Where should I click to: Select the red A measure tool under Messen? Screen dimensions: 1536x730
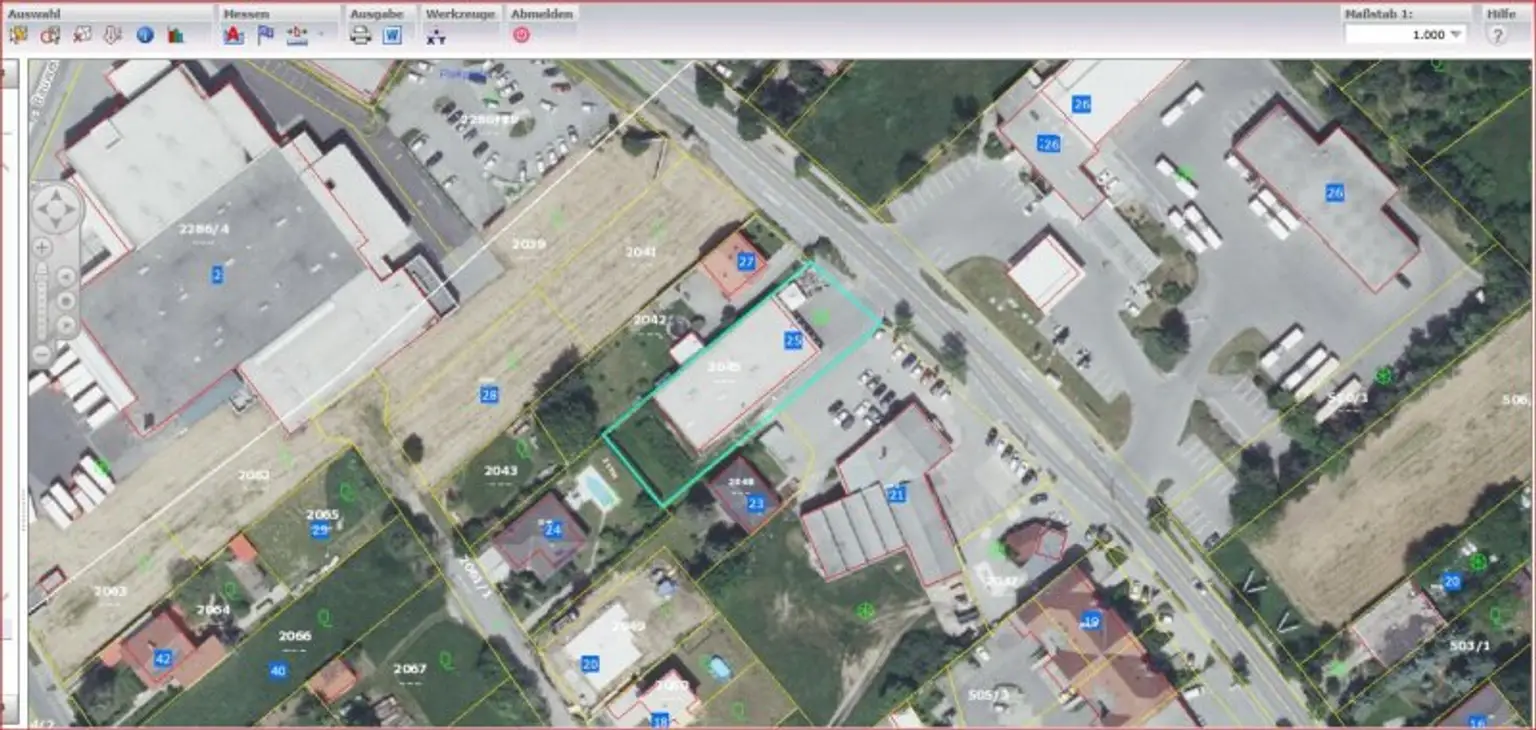pyautogui.click(x=233, y=35)
